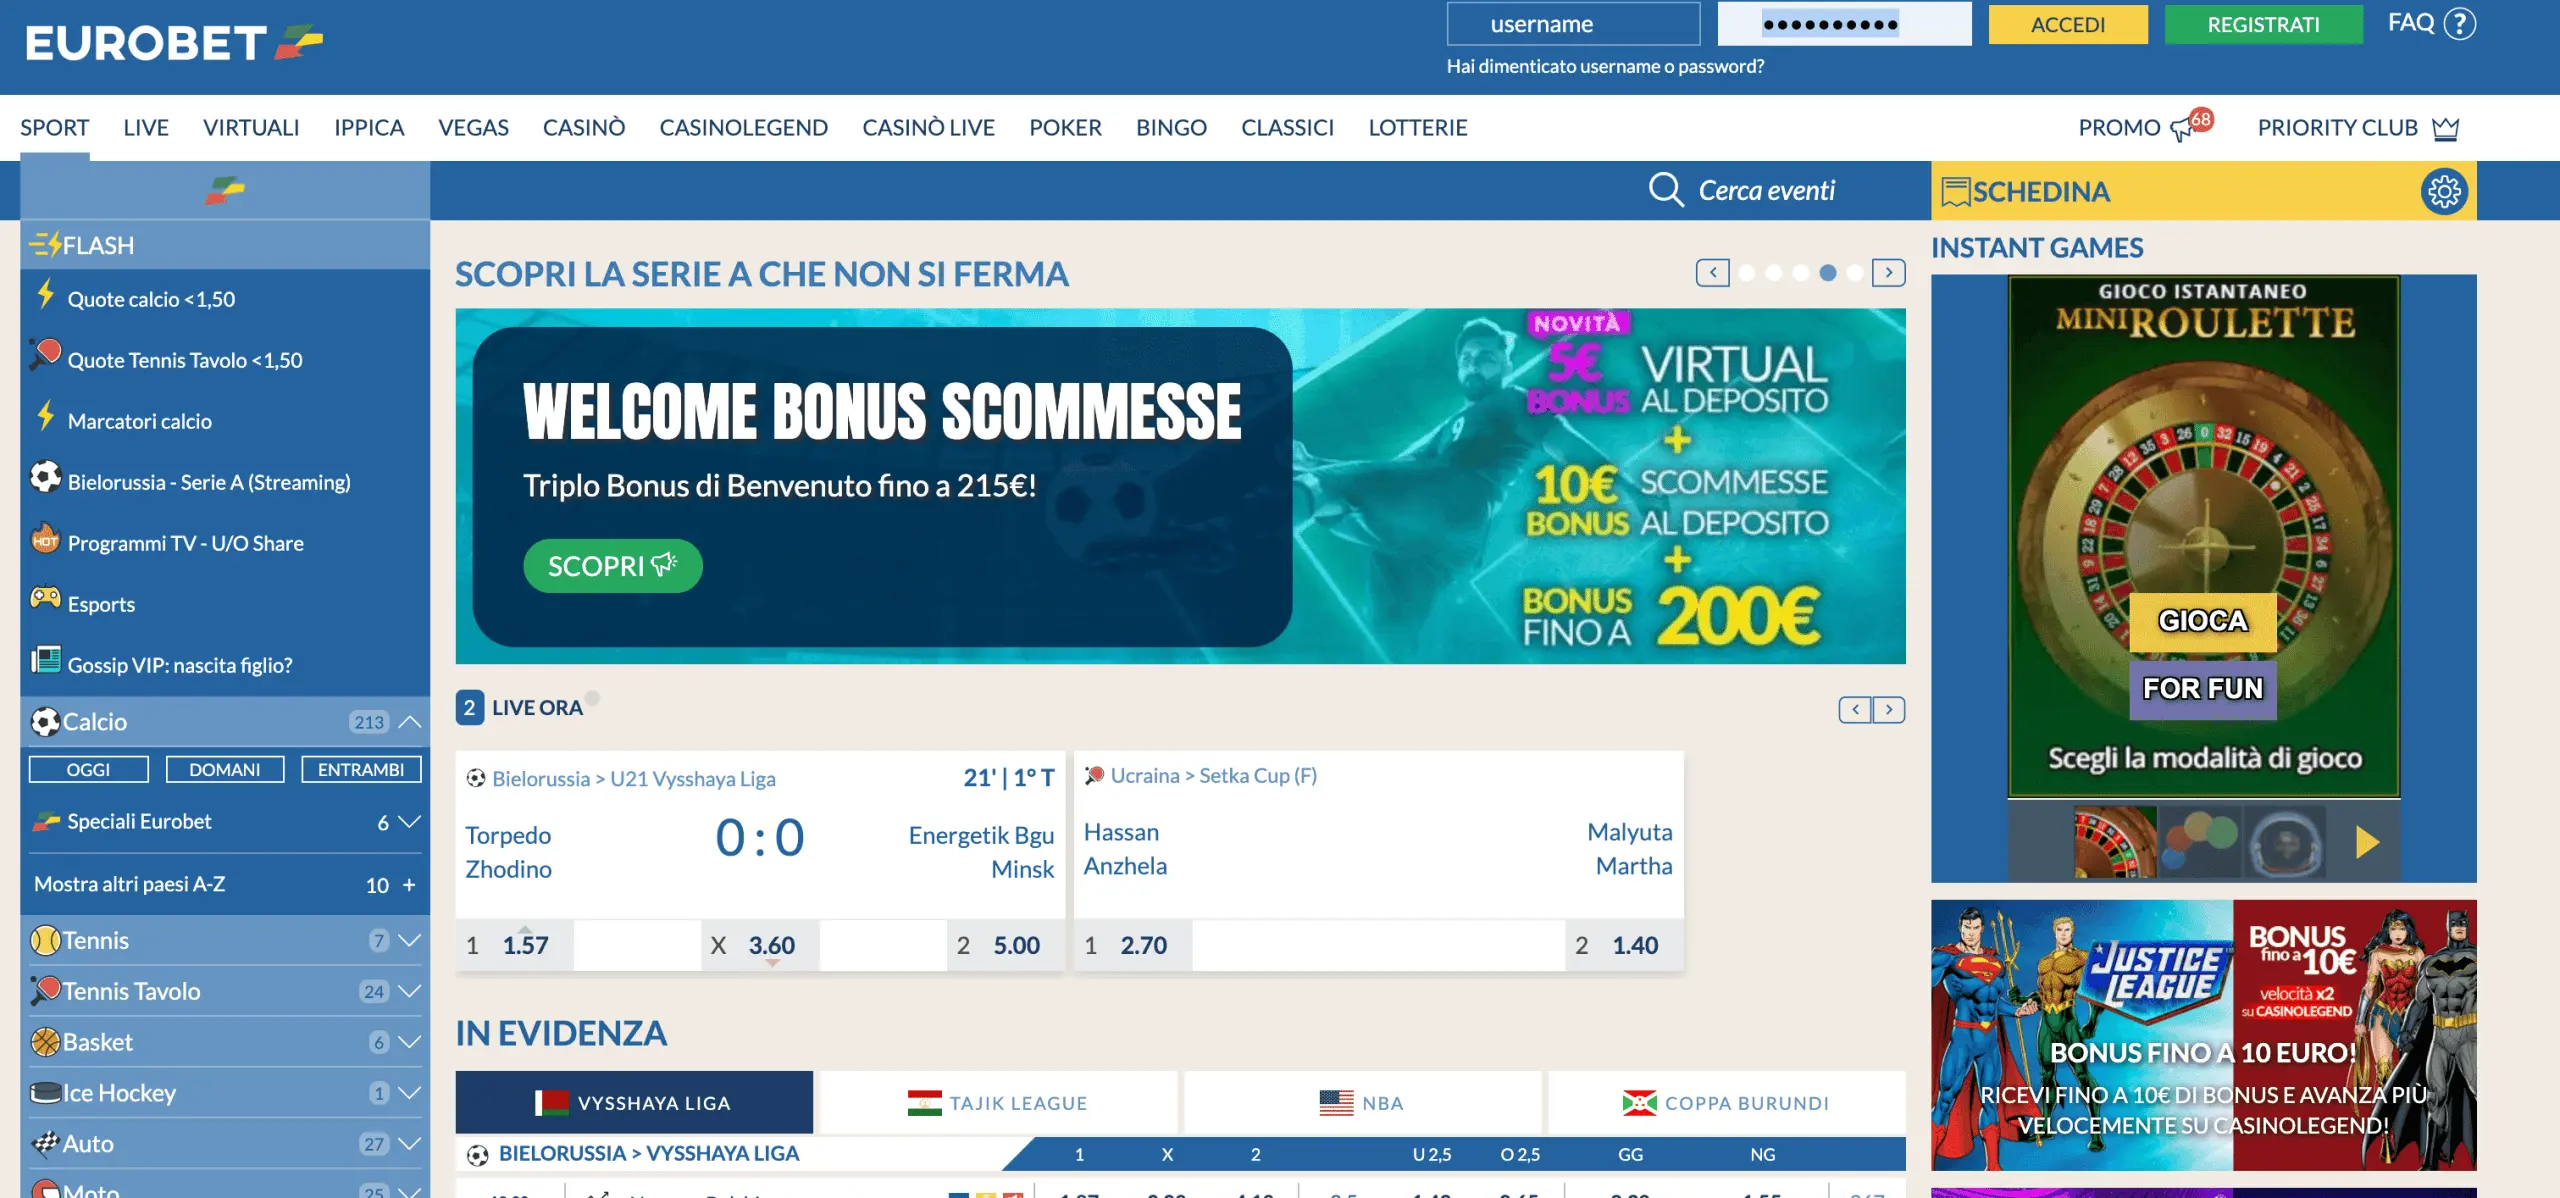
Task: Select the Auto checkered flag icon
Action: click(x=45, y=1143)
